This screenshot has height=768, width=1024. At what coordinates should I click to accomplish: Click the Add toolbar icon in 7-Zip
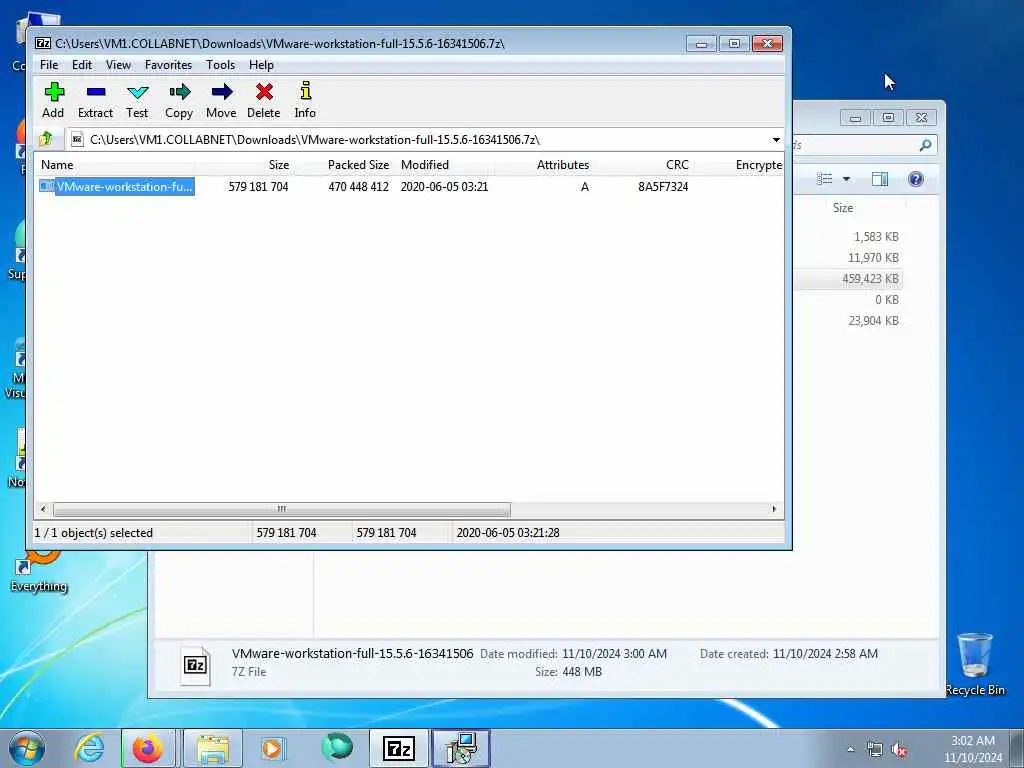pyautogui.click(x=54, y=100)
